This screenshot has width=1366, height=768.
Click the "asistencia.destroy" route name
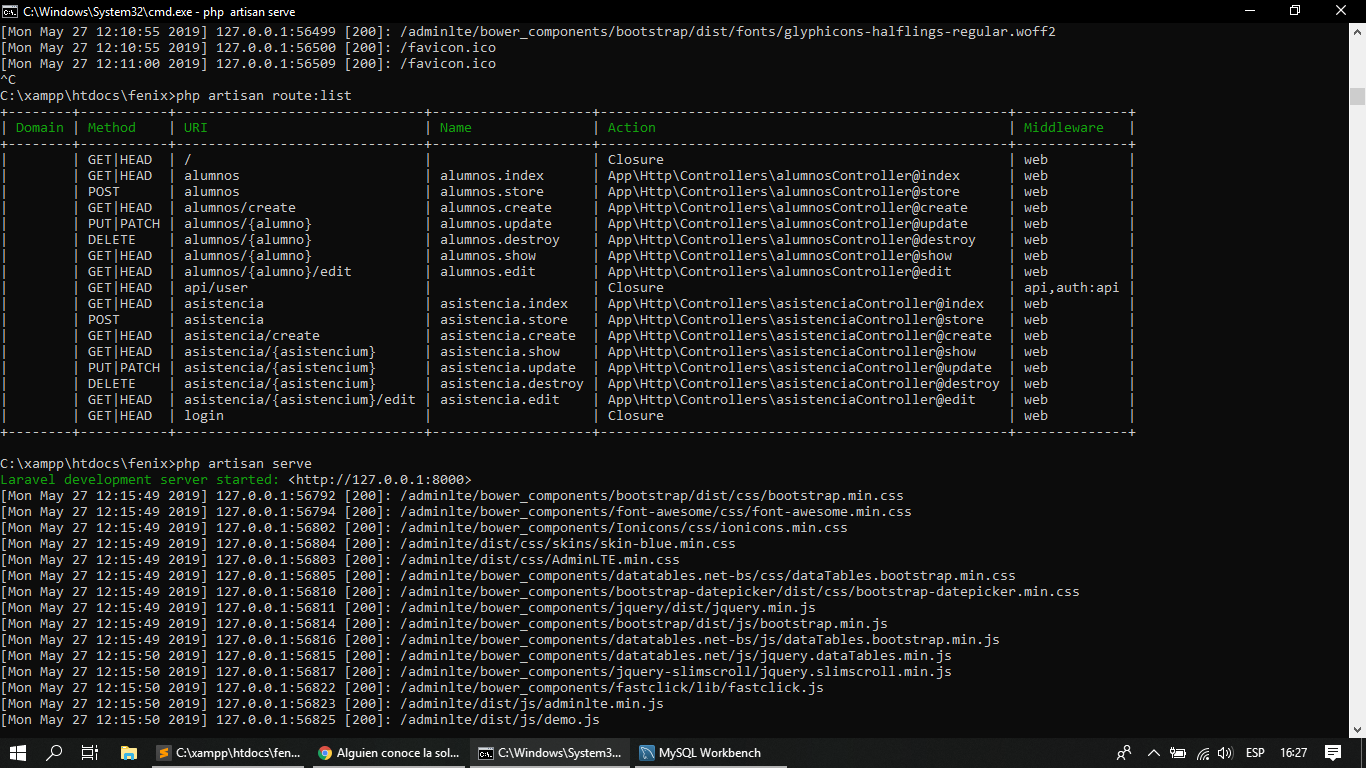click(512, 383)
